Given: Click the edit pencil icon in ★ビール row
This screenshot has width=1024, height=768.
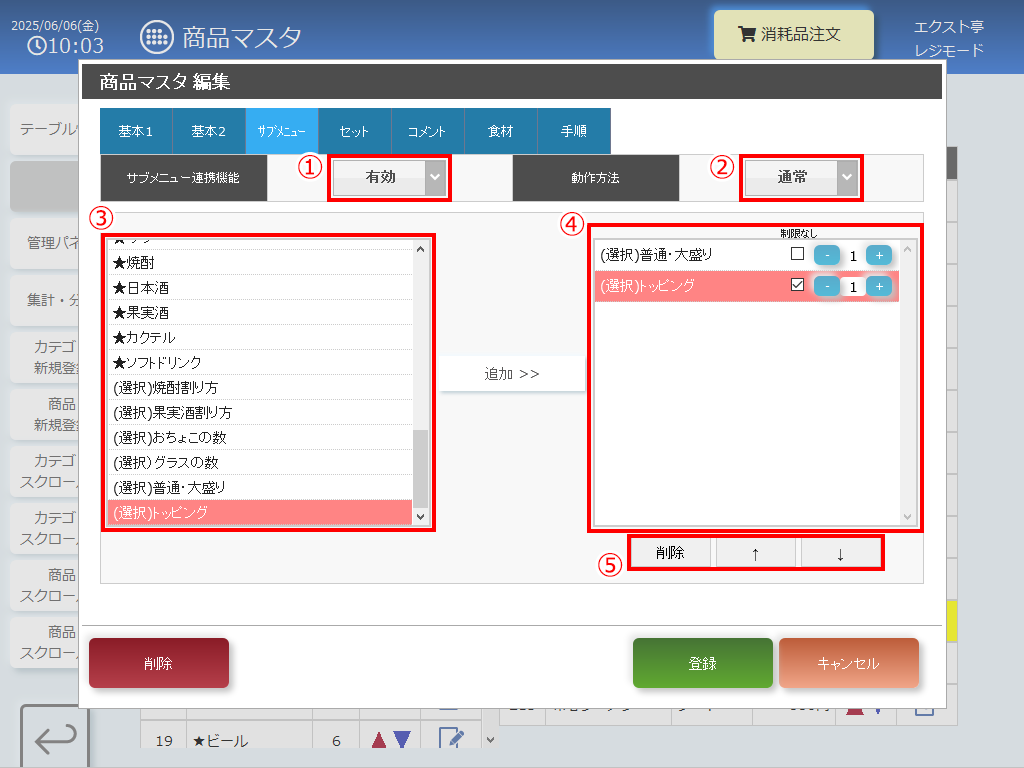Looking at the screenshot, I should point(451,739).
